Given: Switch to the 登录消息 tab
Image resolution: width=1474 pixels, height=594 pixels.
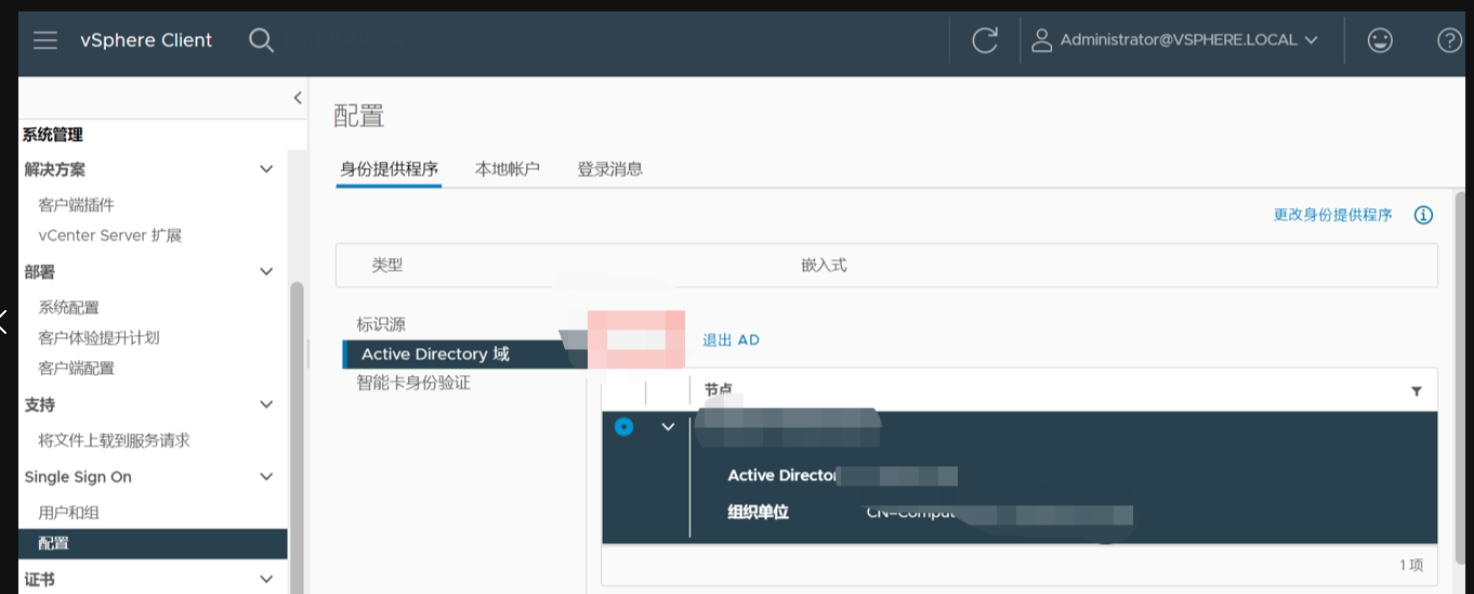Looking at the screenshot, I should 609,169.
